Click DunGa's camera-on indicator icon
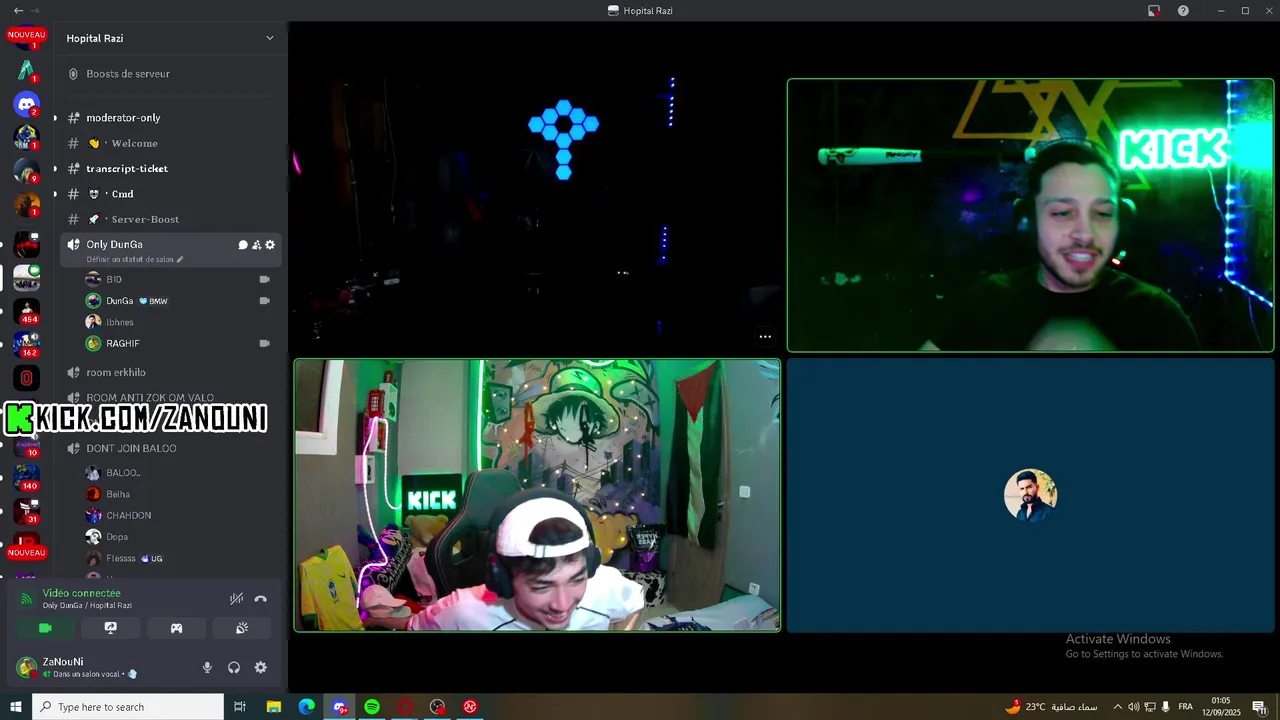 [265, 301]
